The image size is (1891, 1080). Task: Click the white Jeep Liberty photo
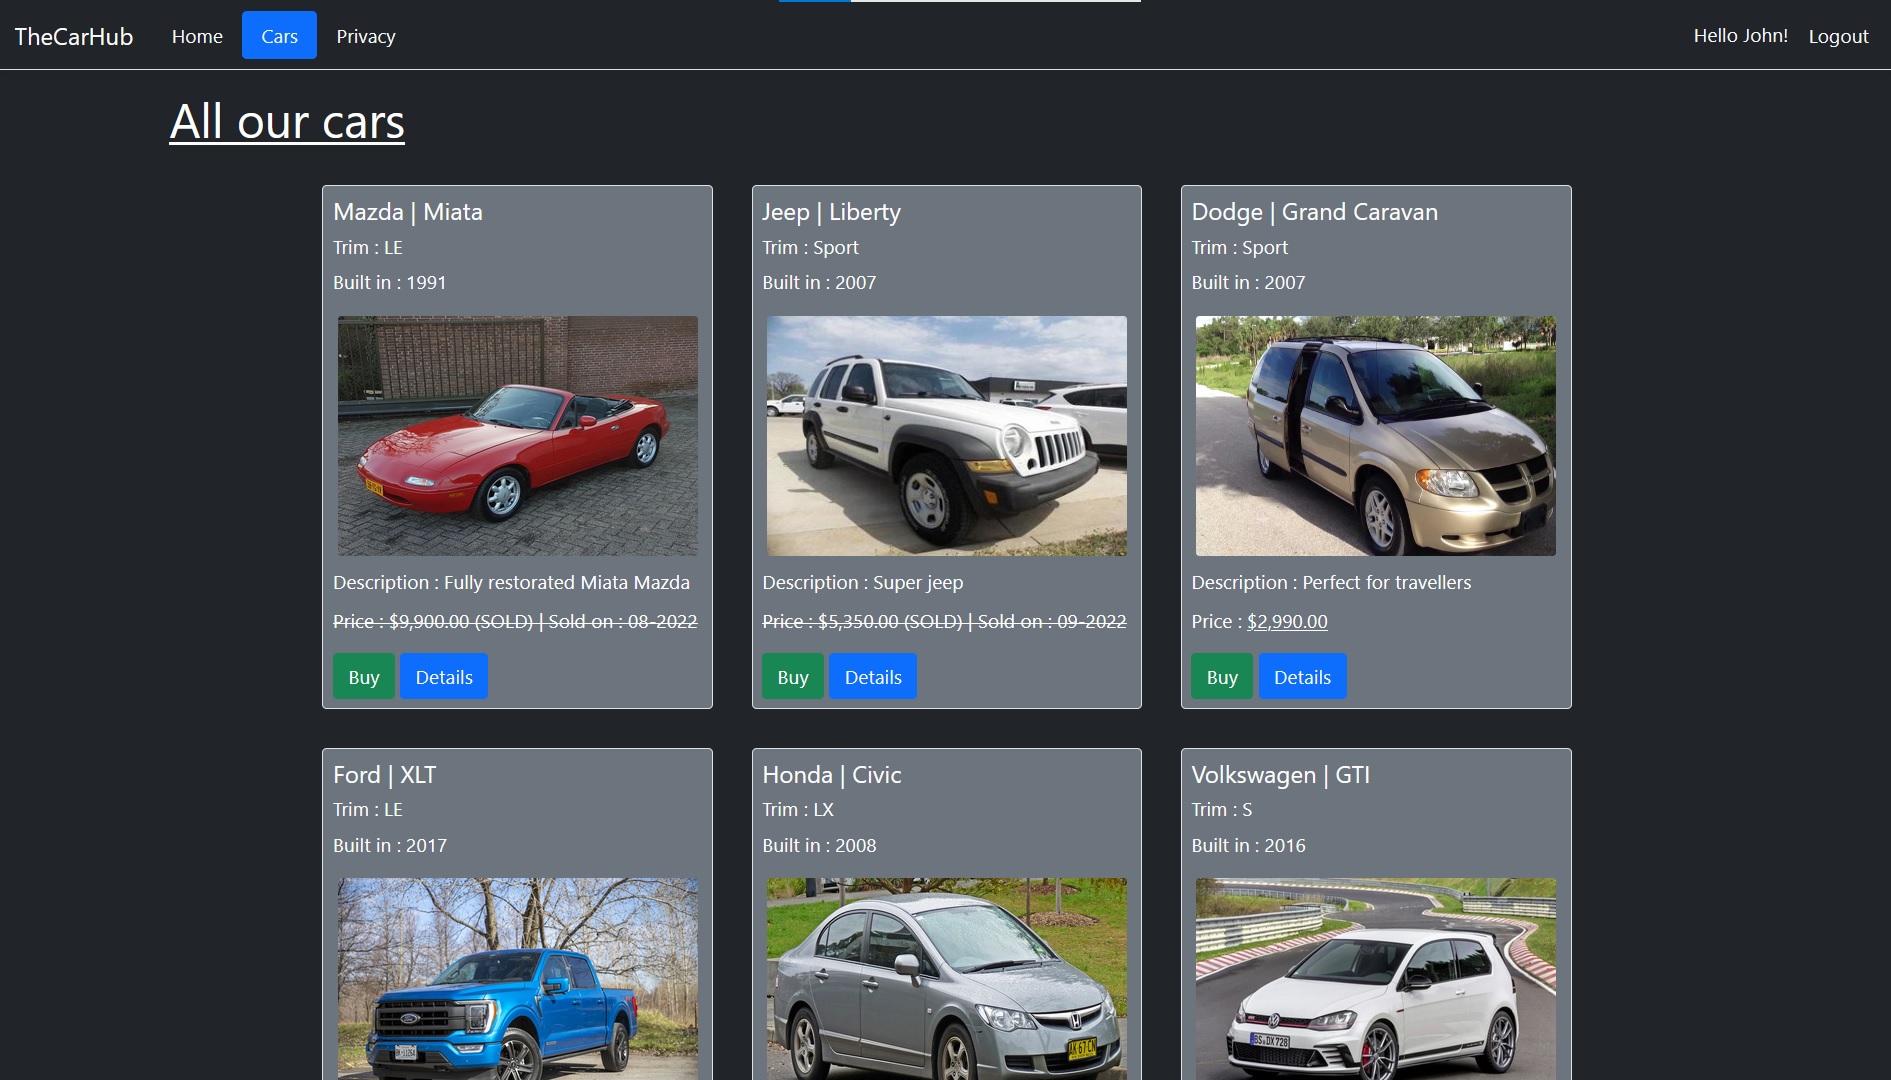(947, 436)
